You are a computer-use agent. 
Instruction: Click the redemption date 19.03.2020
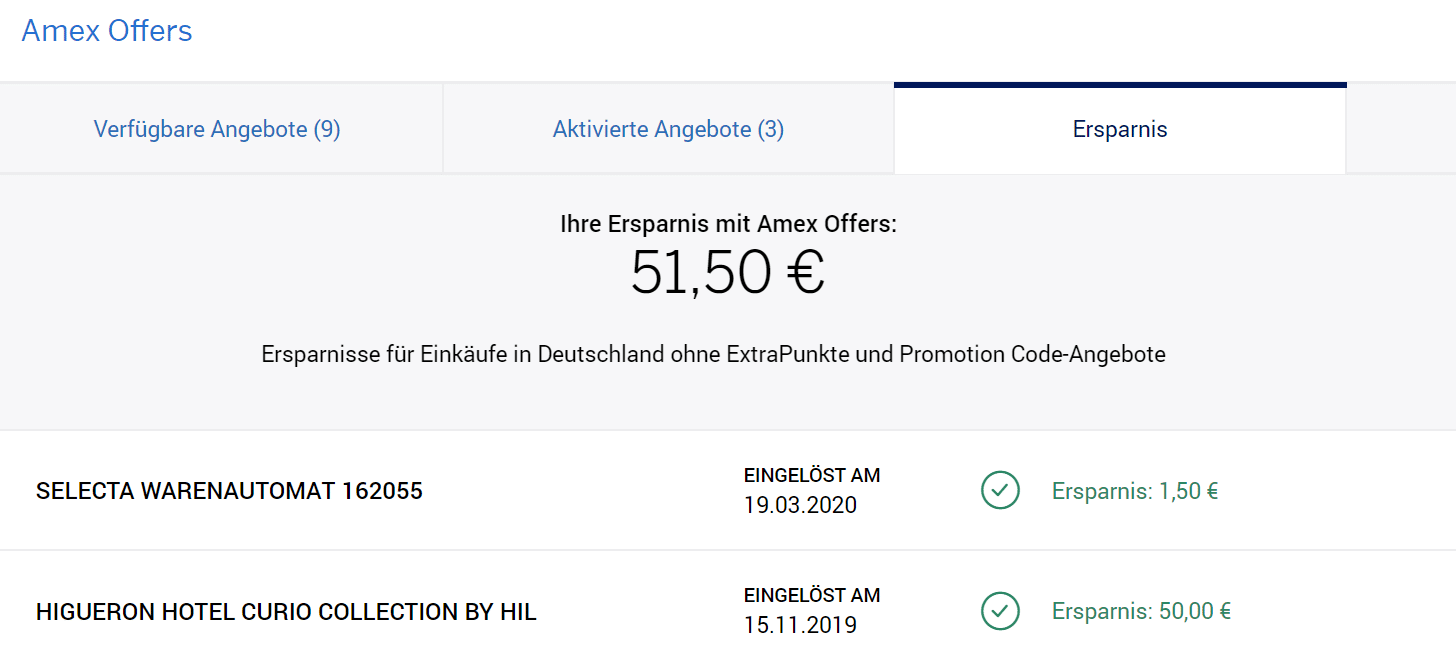(800, 505)
